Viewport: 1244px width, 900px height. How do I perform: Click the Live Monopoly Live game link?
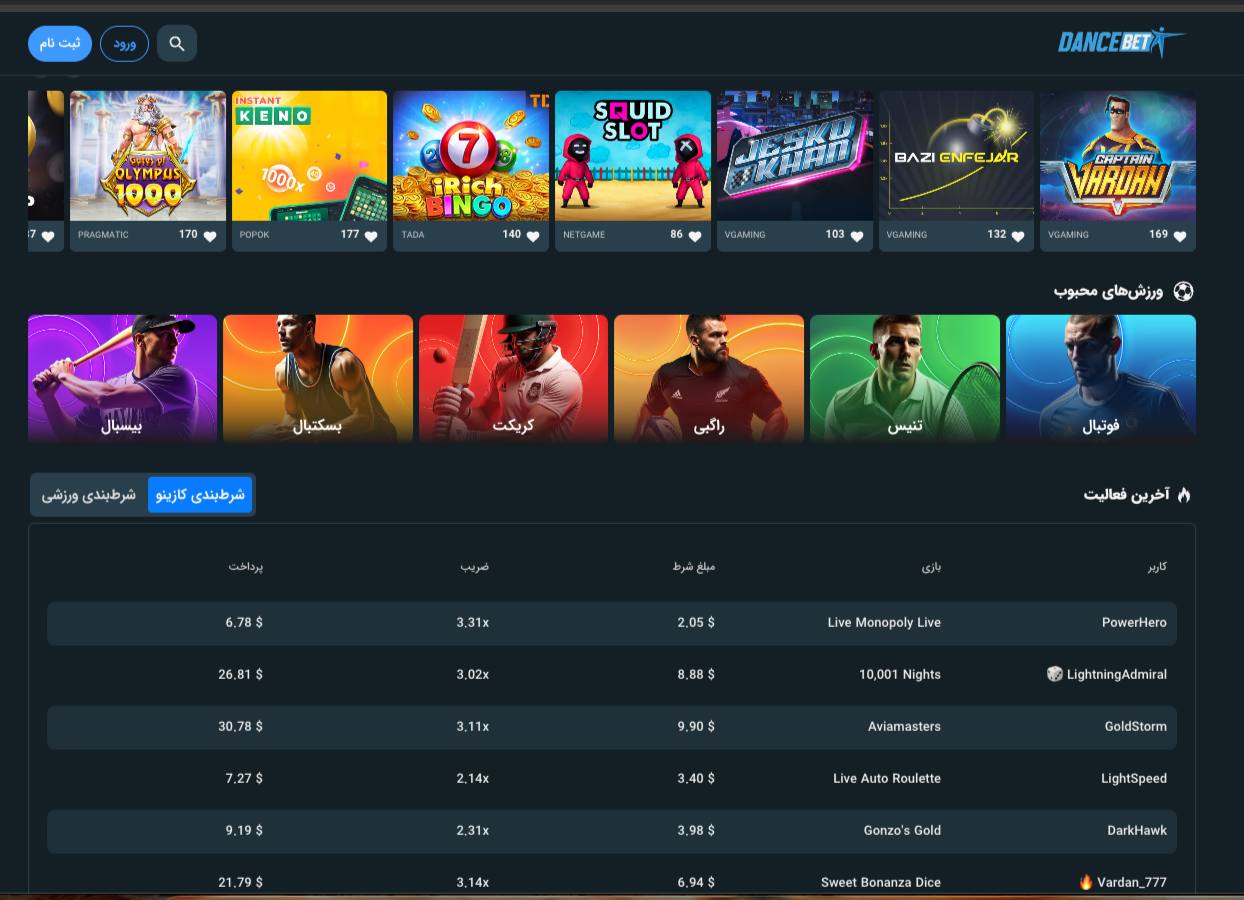(884, 622)
